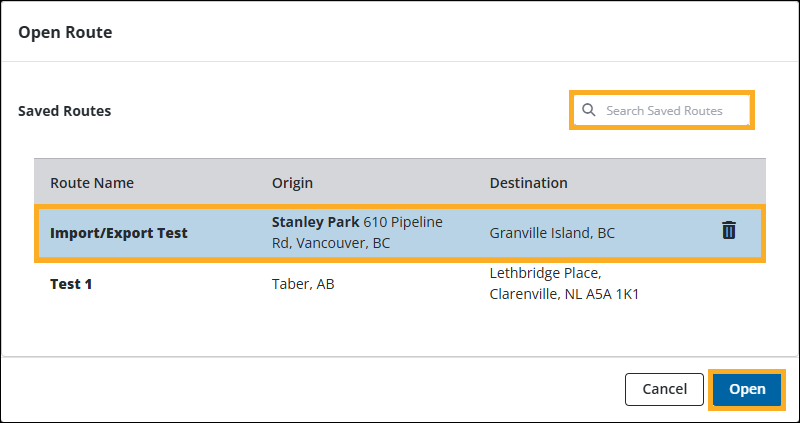The image size is (800, 423).
Task: Cancel the Open Route dialog
Action: tap(664, 389)
